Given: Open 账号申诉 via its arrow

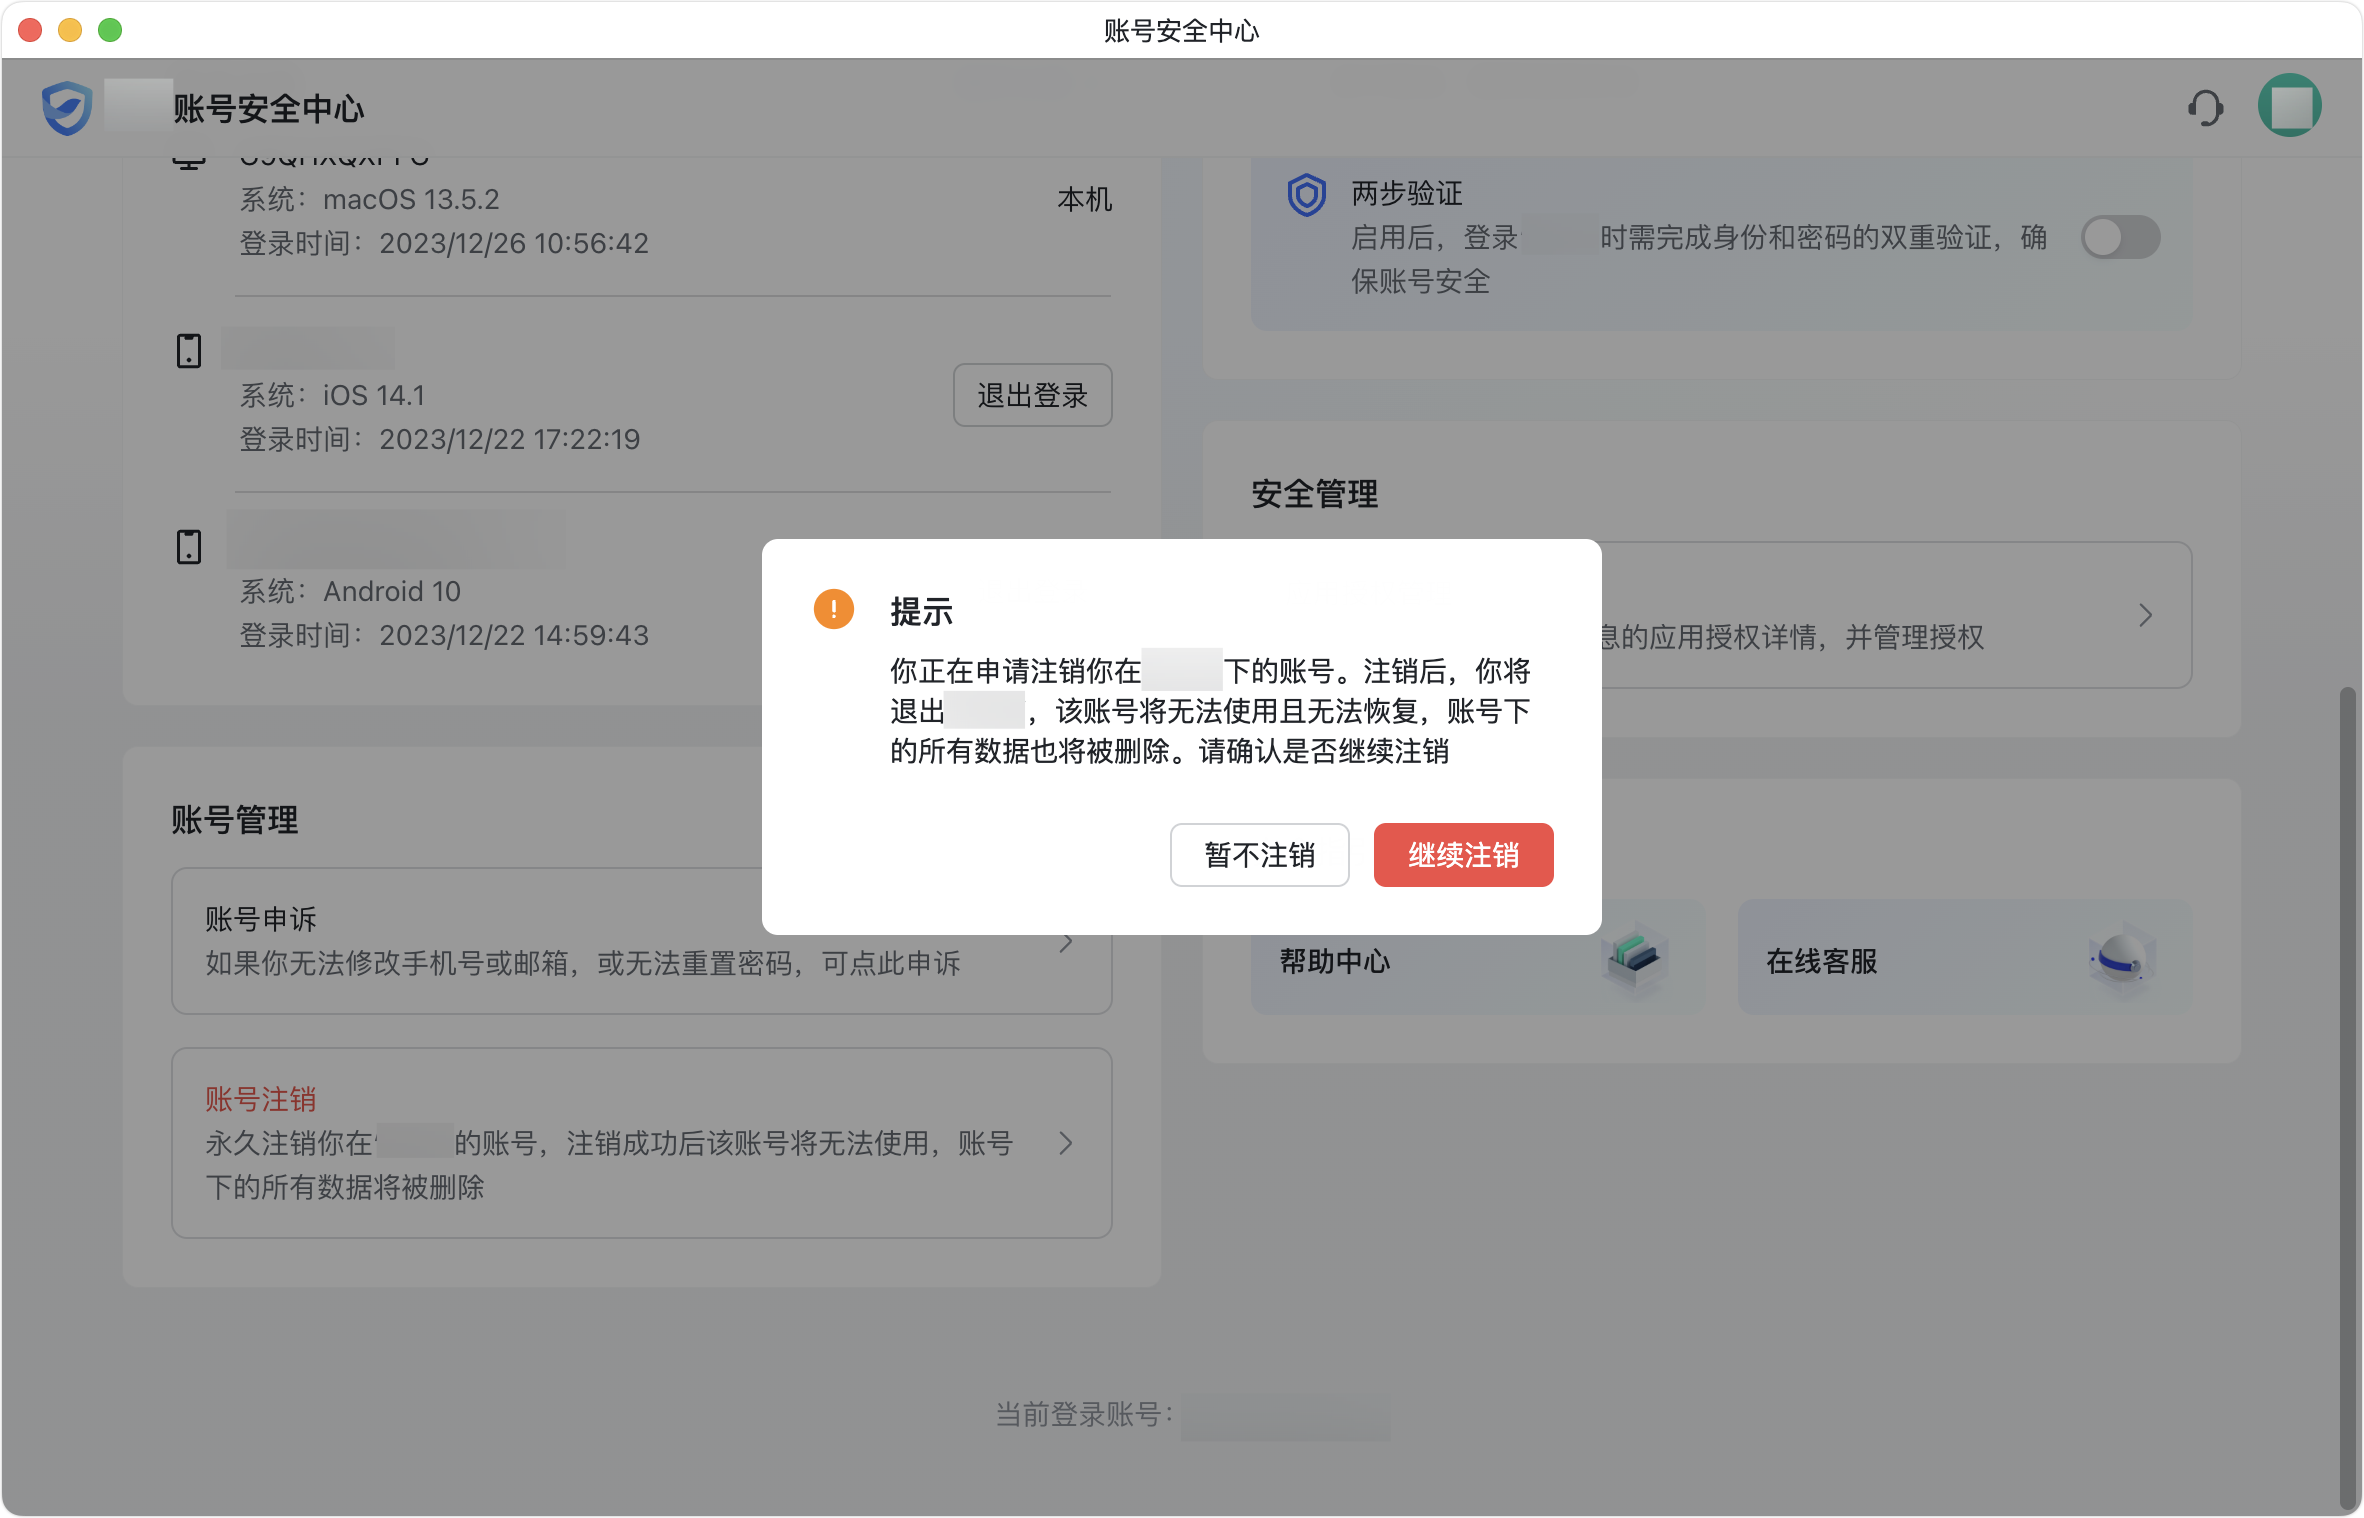Looking at the screenshot, I should [x=1067, y=941].
